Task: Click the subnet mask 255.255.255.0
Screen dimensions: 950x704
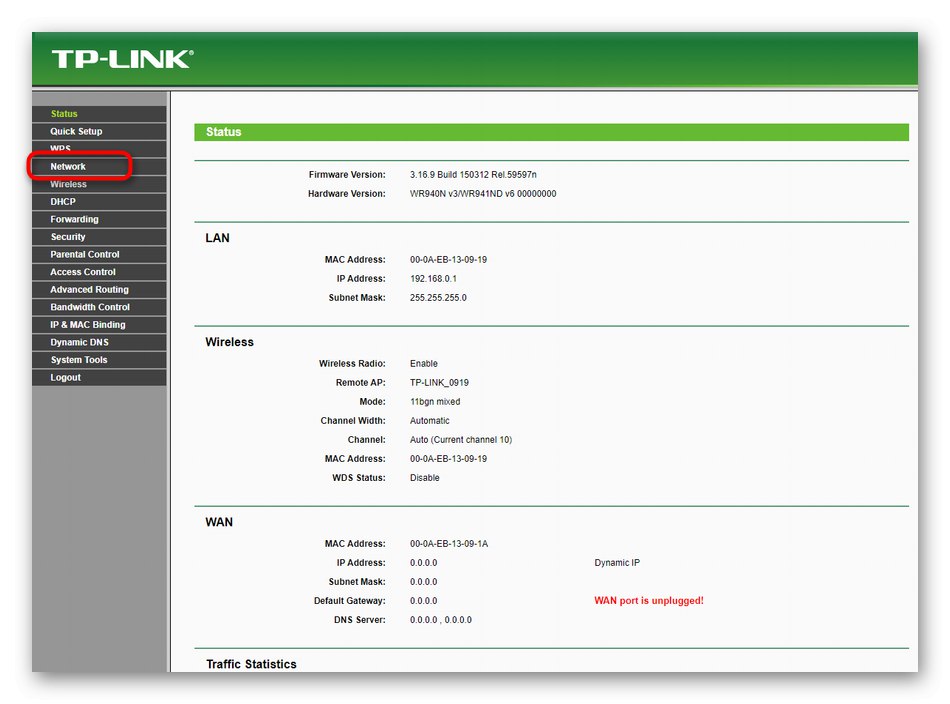Action: point(438,298)
